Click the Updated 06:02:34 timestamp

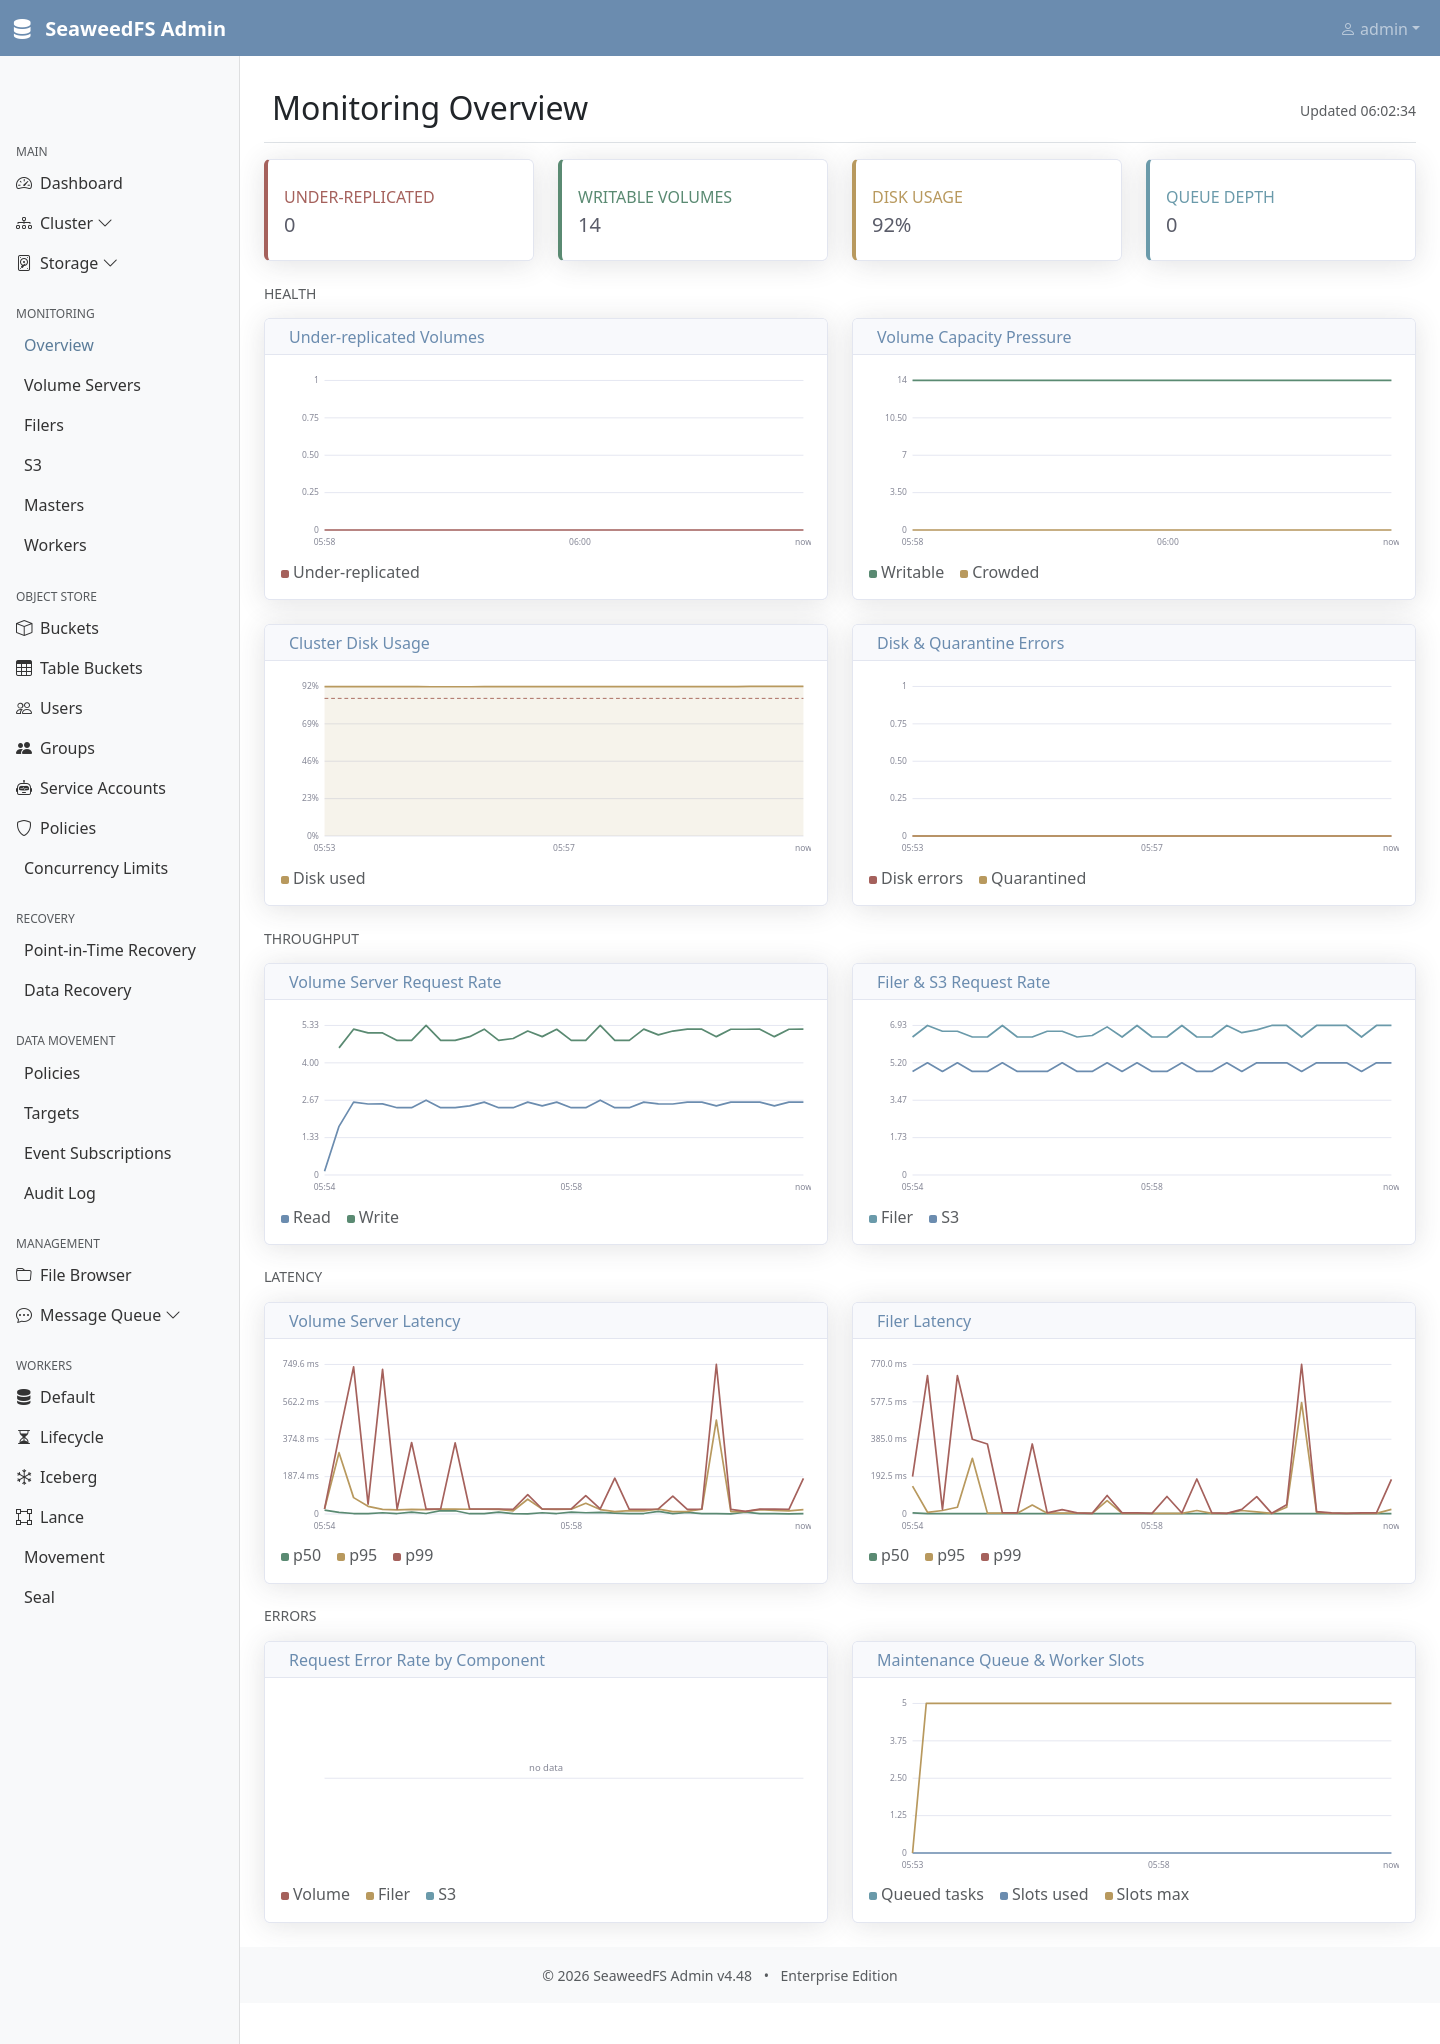[1357, 111]
